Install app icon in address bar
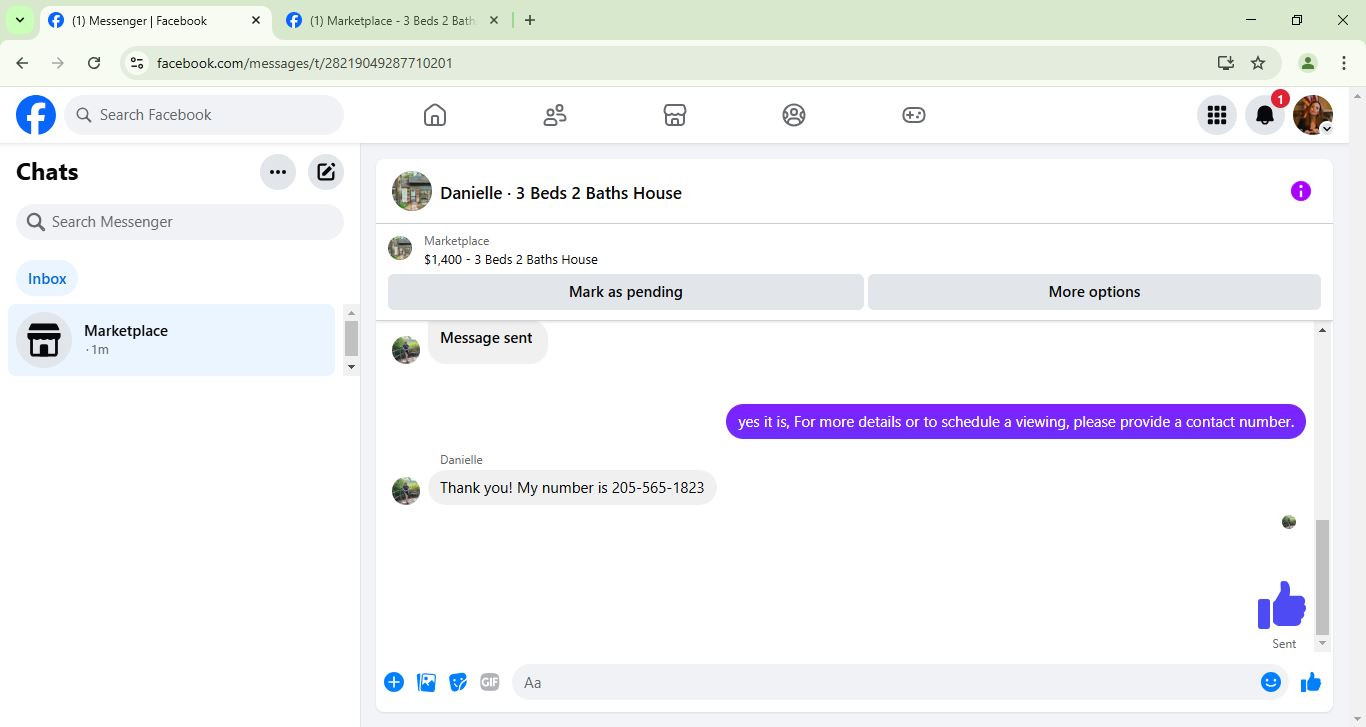Viewport: 1366px width, 727px height. point(1226,63)
